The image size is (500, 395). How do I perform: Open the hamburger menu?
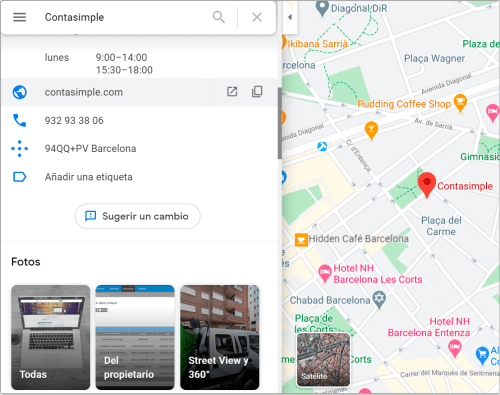click(x=19, y=17)
